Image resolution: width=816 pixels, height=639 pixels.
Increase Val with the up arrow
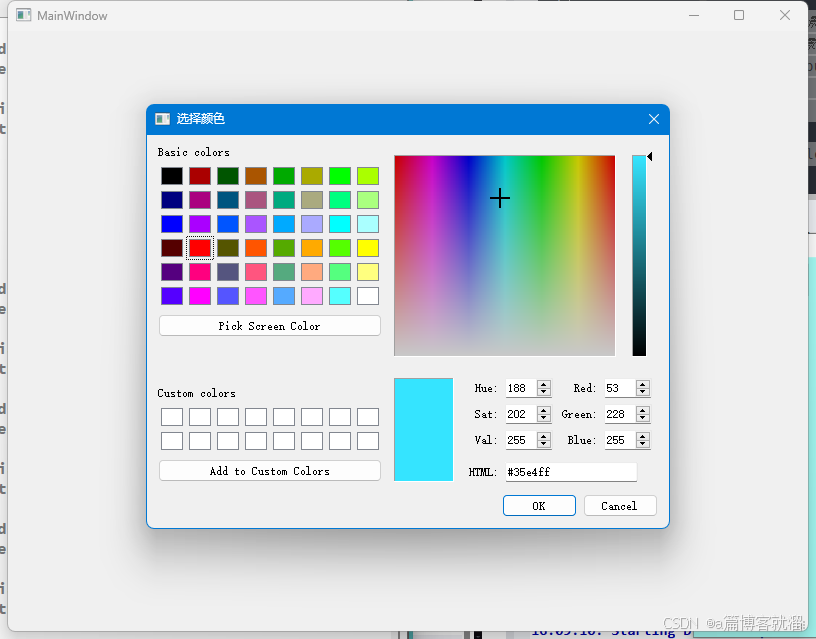(544, 437)
